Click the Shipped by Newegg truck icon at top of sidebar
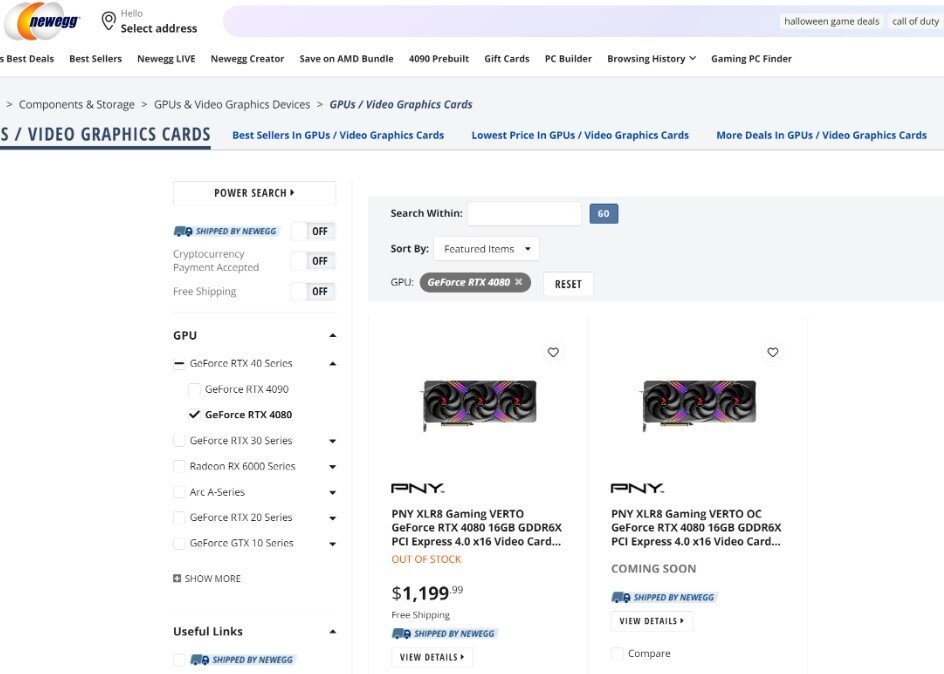The height and width of the screenshot is (674, 944). coord(183,231)
